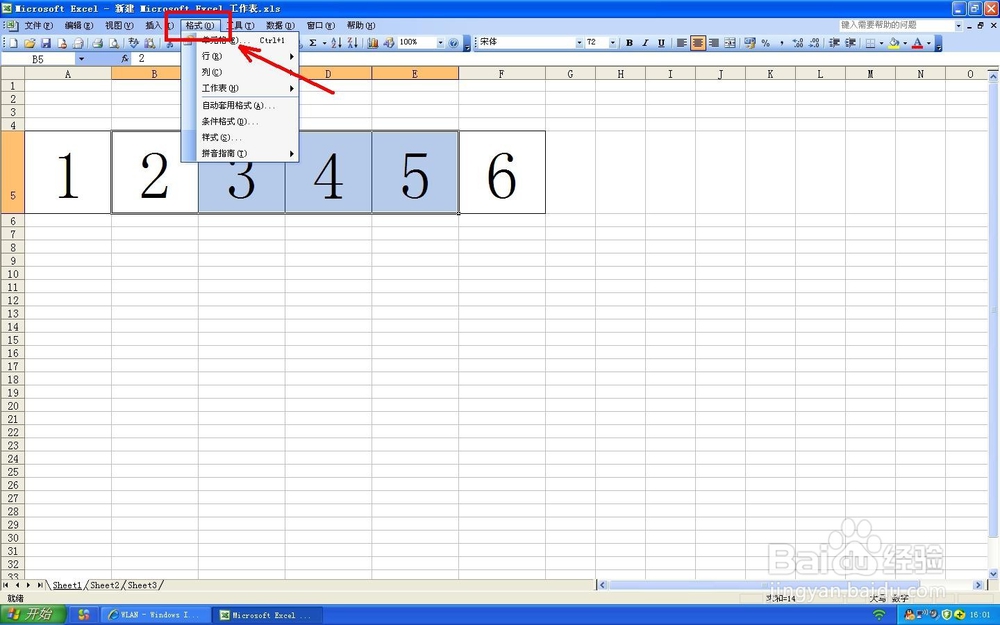The image size is (1000, 625).
Task: Switch to the Sheet3 tab
Action: pos(142,585)
